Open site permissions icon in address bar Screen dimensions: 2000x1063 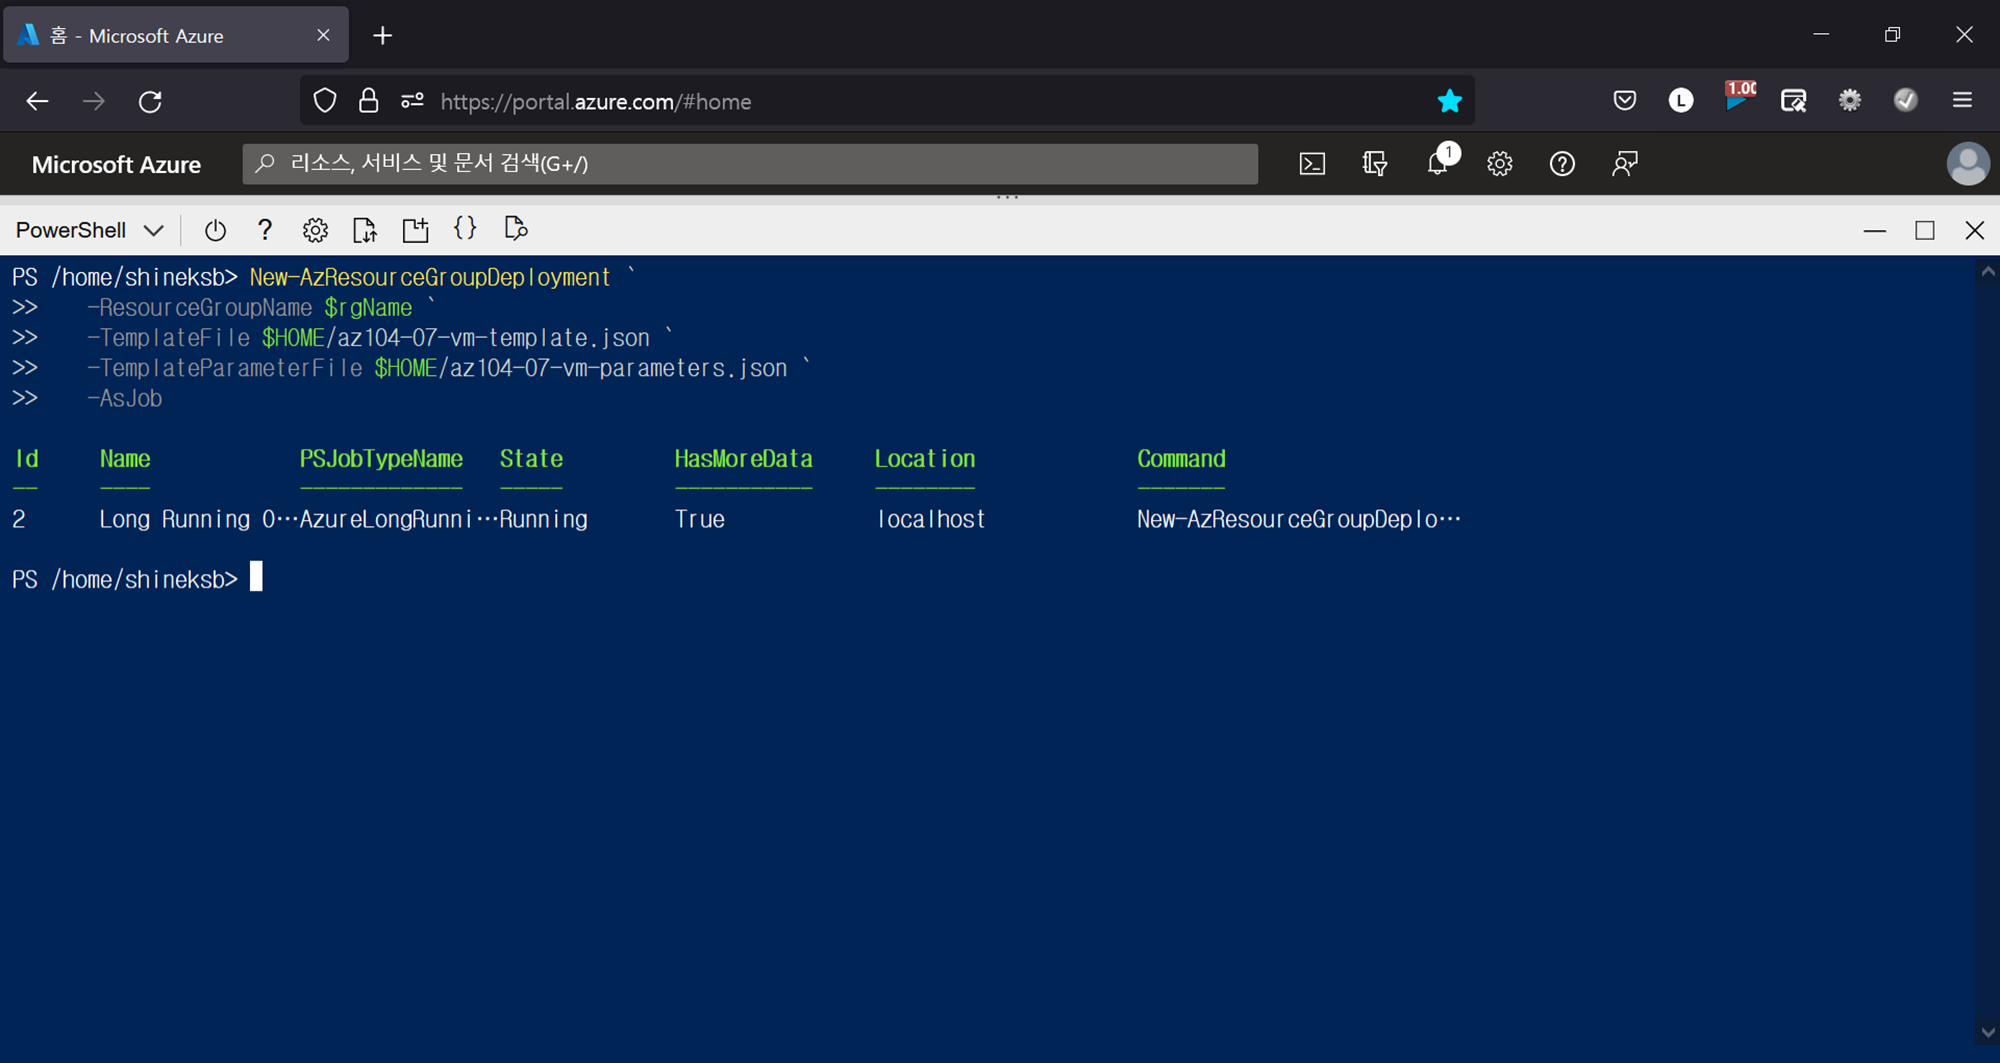412,101
